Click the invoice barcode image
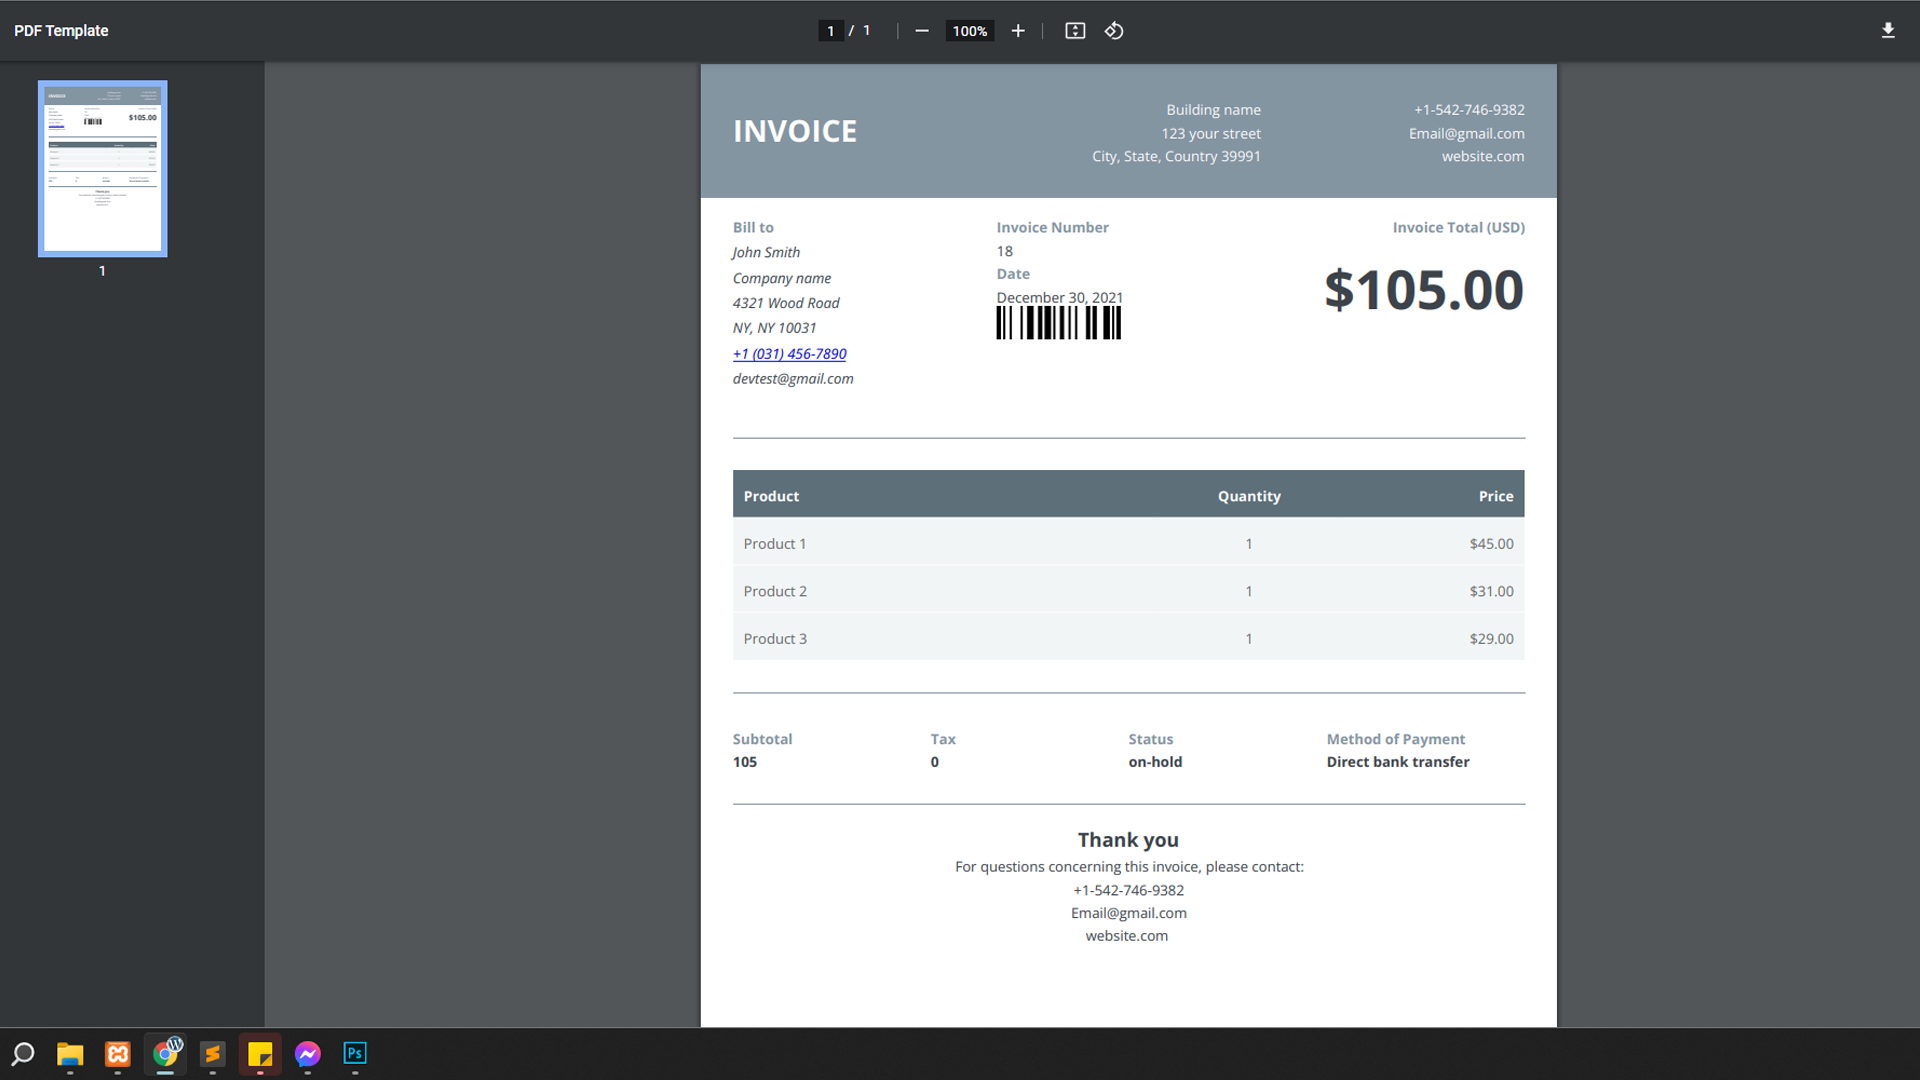 click(x=1058, y=323)
